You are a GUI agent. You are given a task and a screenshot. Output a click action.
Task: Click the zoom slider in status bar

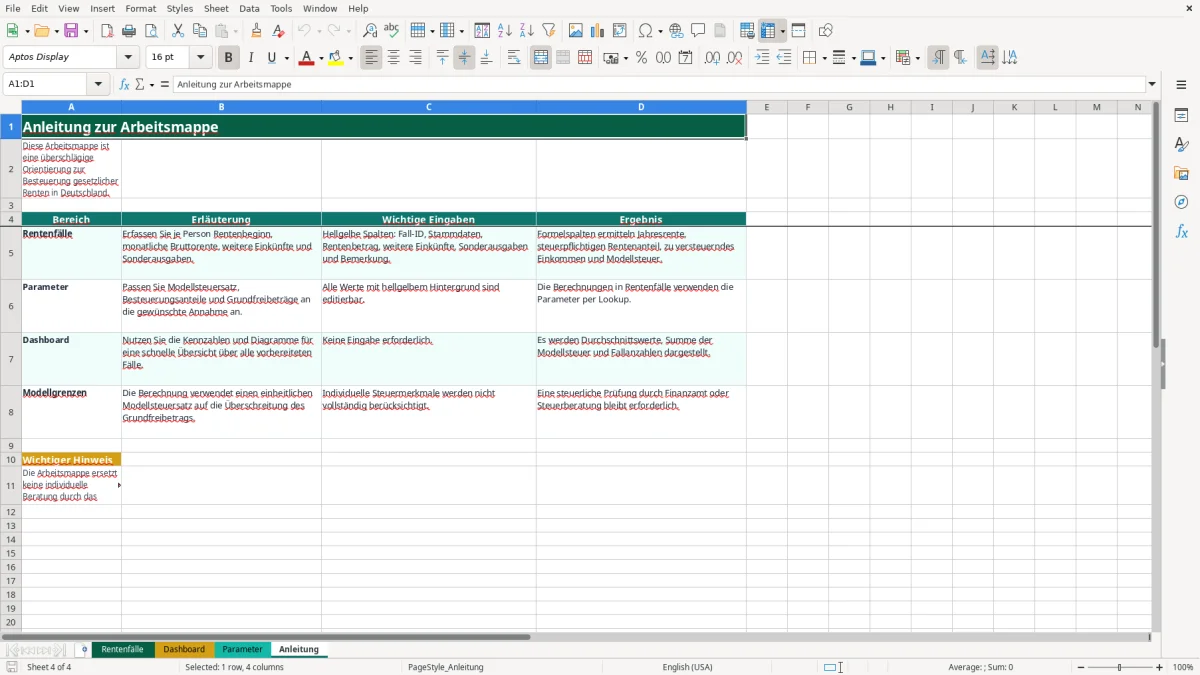tap(1120, 667)
